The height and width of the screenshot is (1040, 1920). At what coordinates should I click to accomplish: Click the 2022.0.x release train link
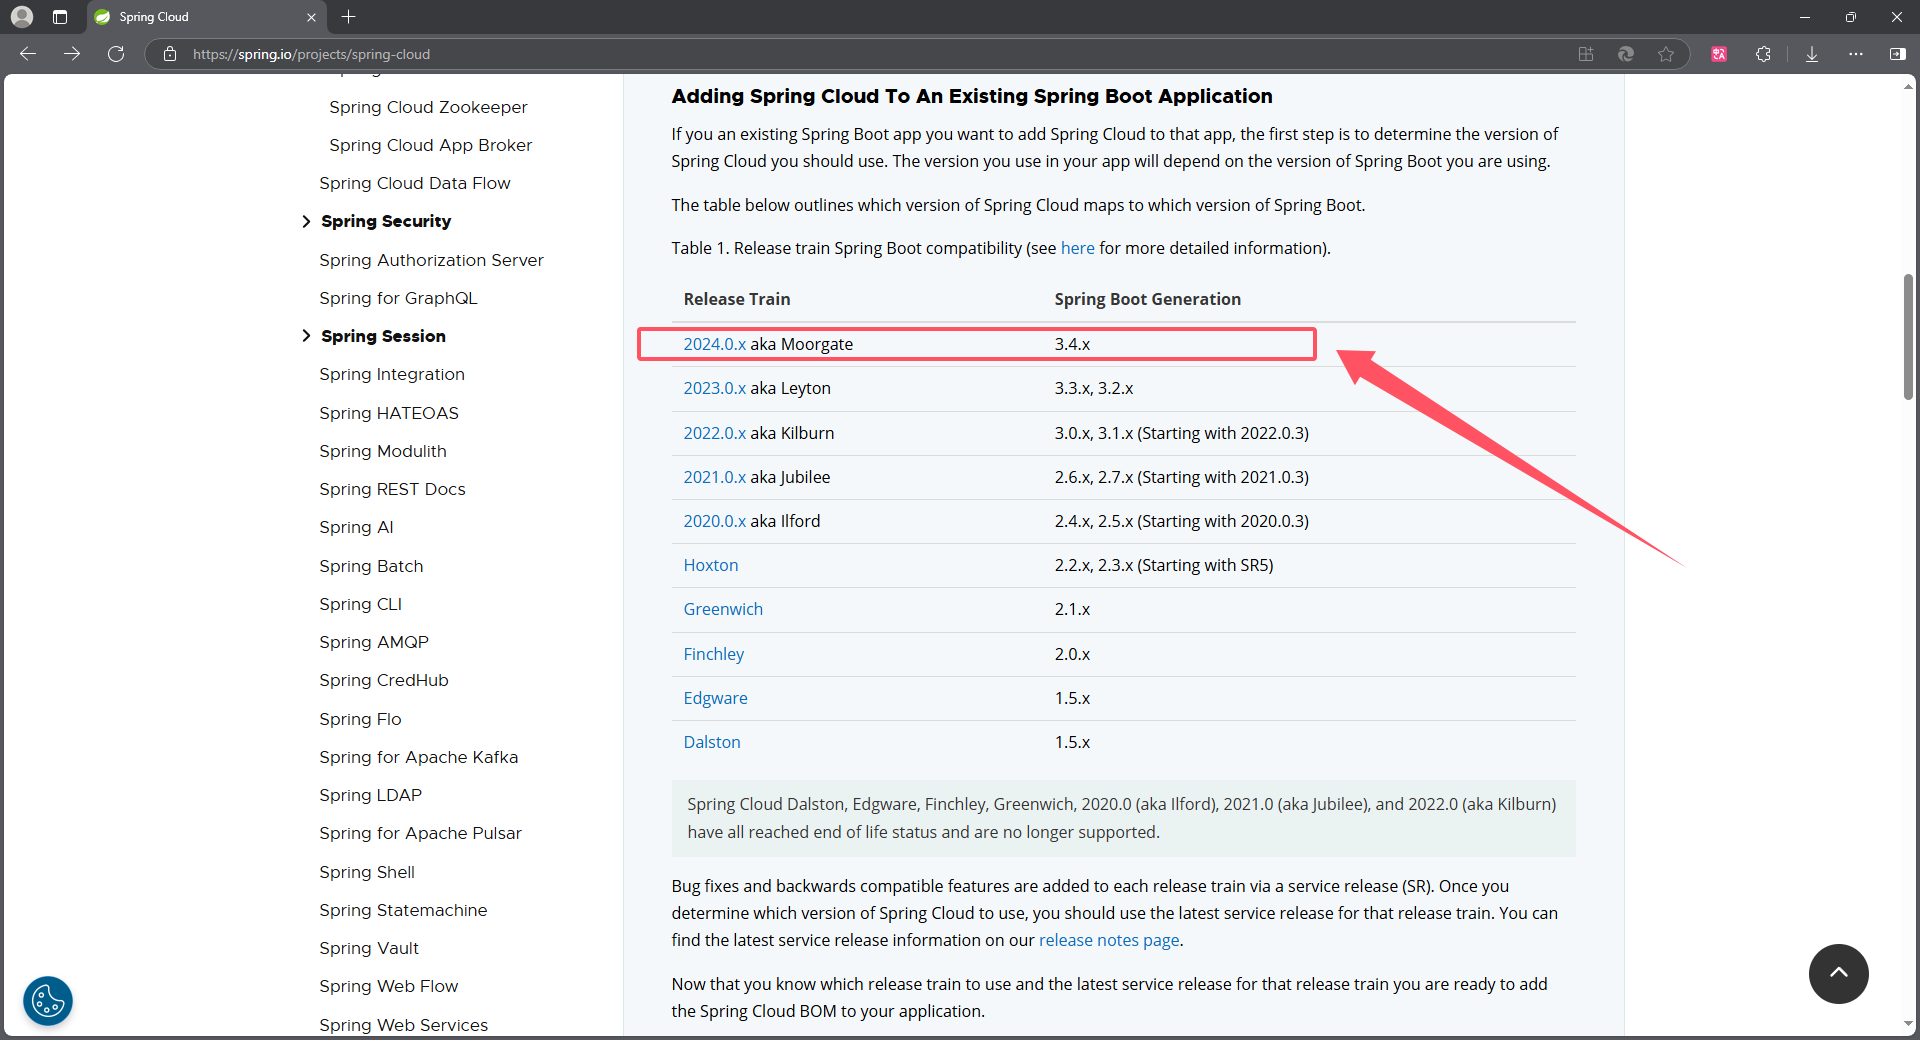click(x=715, y=433)
